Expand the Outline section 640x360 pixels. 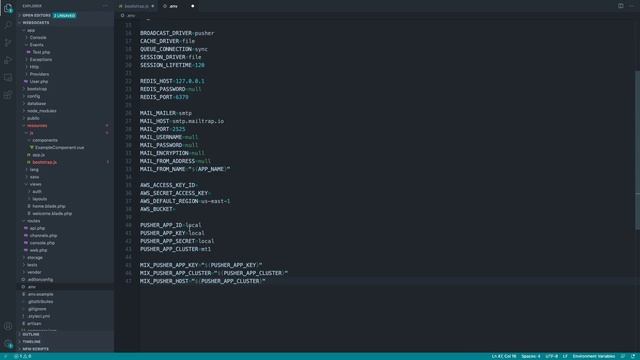point(64,334)
